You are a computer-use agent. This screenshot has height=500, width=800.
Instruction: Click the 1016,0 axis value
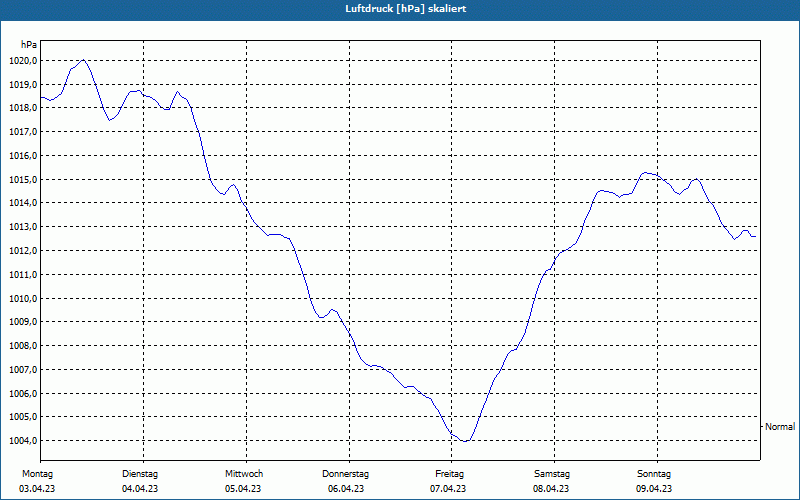23,156
